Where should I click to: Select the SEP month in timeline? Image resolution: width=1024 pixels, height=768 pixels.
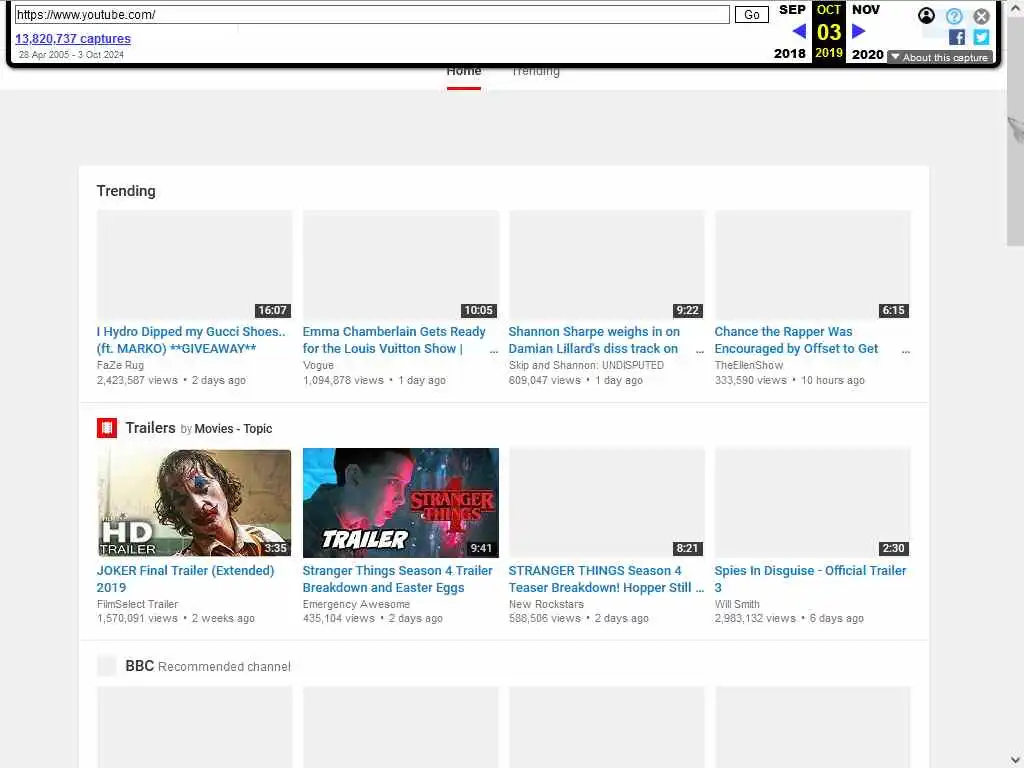point(792,9)
